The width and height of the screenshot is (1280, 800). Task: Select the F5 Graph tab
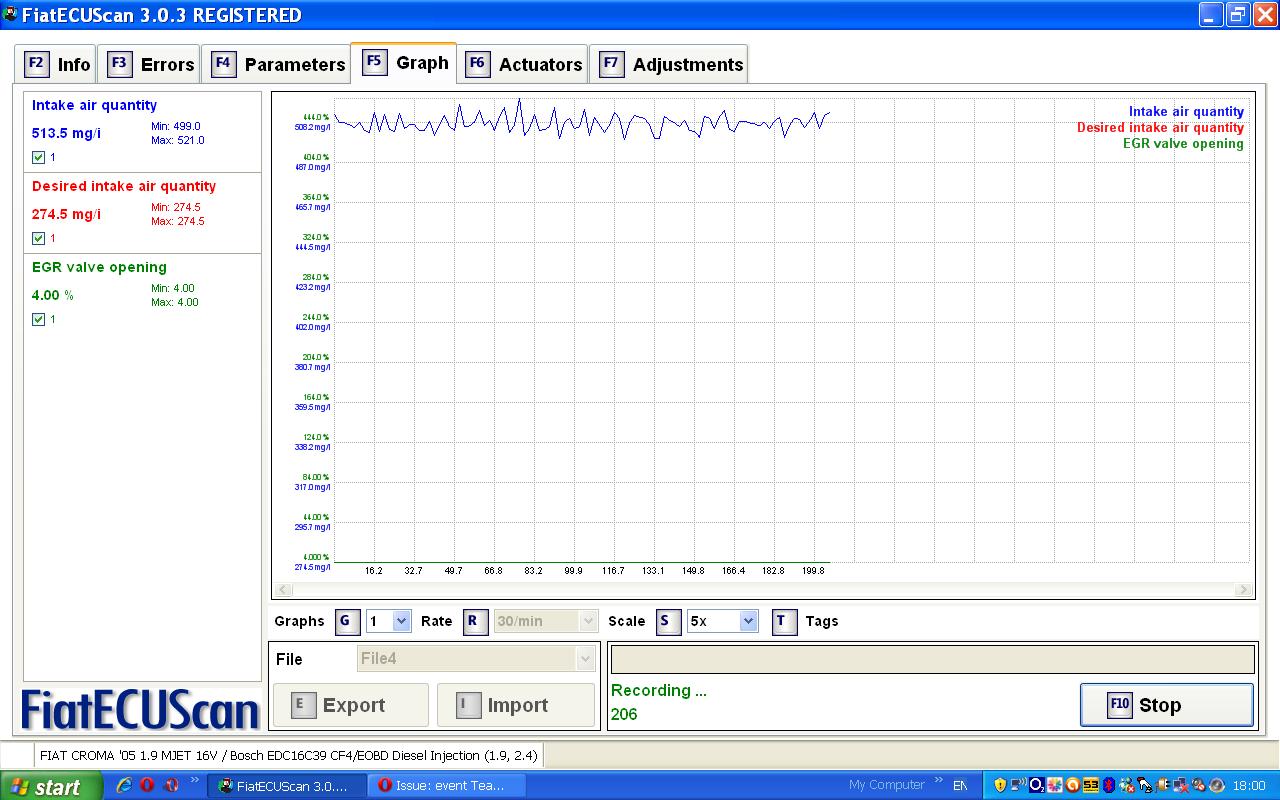[404, 62]
